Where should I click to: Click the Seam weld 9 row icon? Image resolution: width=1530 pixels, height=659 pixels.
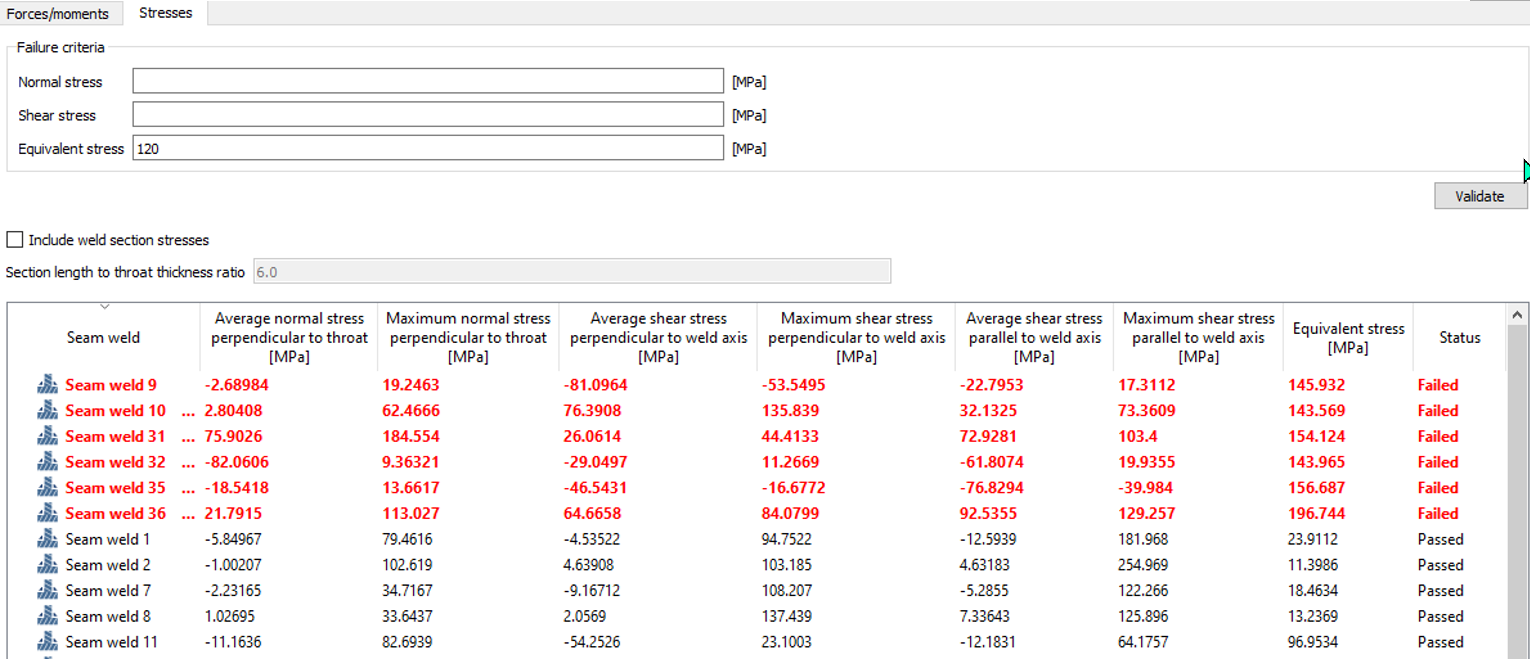coord(47,385)
